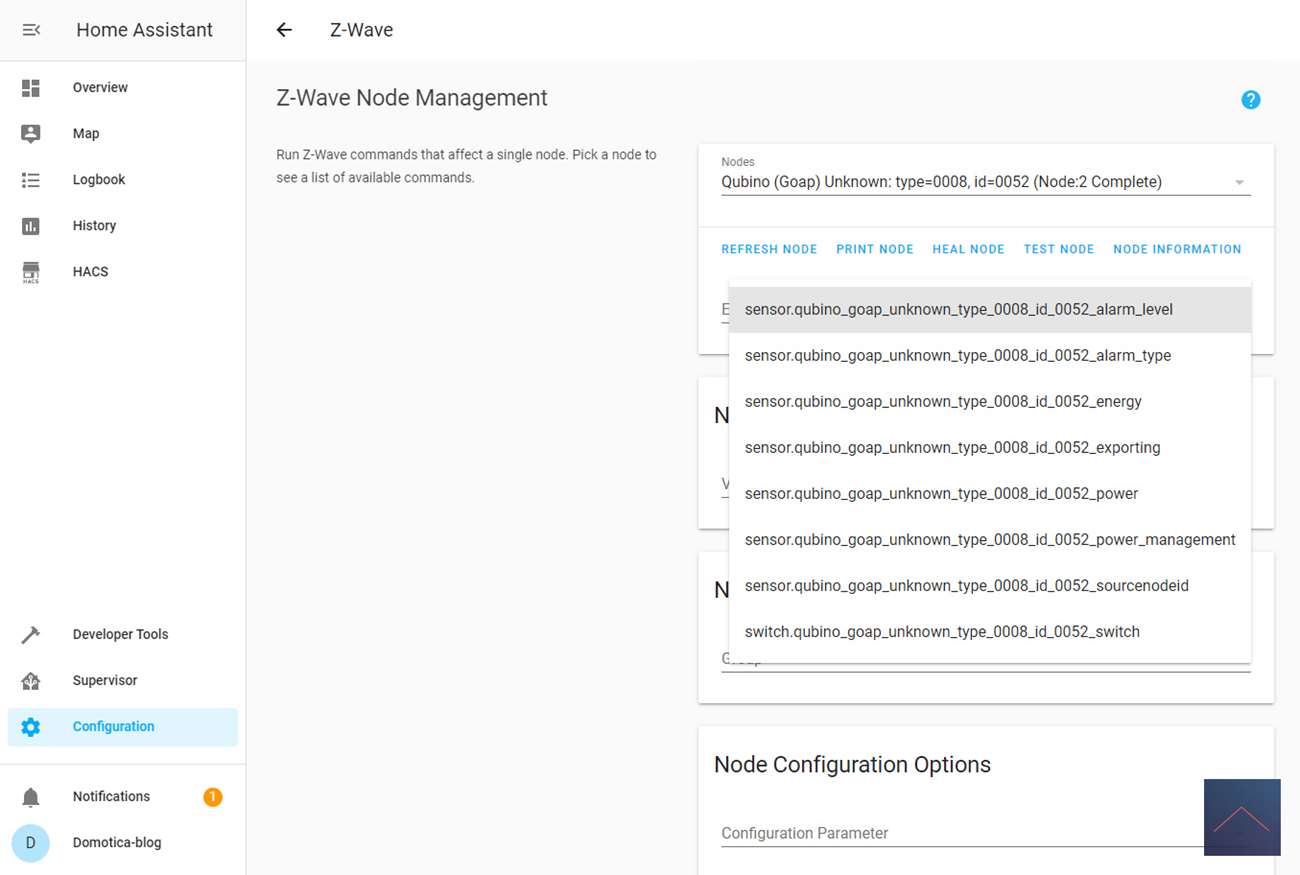This screenshot has height=875, width=1300.
Task: Click the Overview dashboard icon
Action: 31,88
